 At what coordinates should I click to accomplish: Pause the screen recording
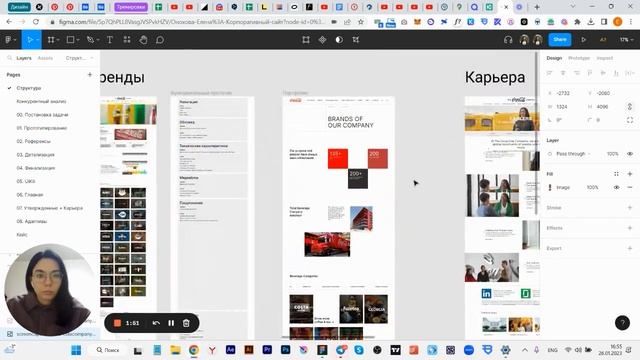[x=171, y=323]
